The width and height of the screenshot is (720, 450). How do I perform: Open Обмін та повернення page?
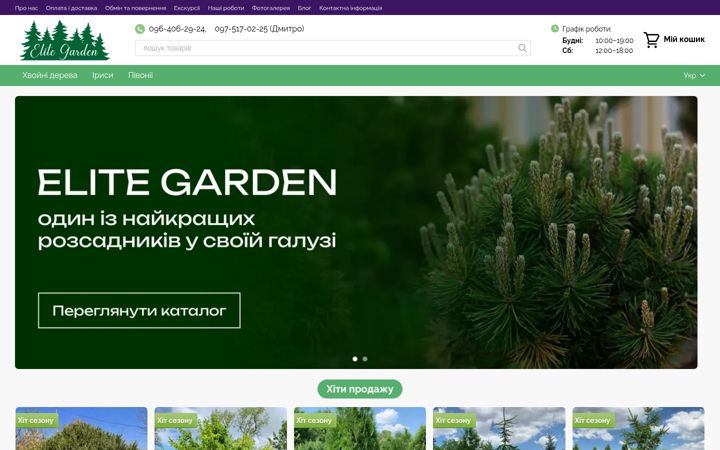(135, 8)
